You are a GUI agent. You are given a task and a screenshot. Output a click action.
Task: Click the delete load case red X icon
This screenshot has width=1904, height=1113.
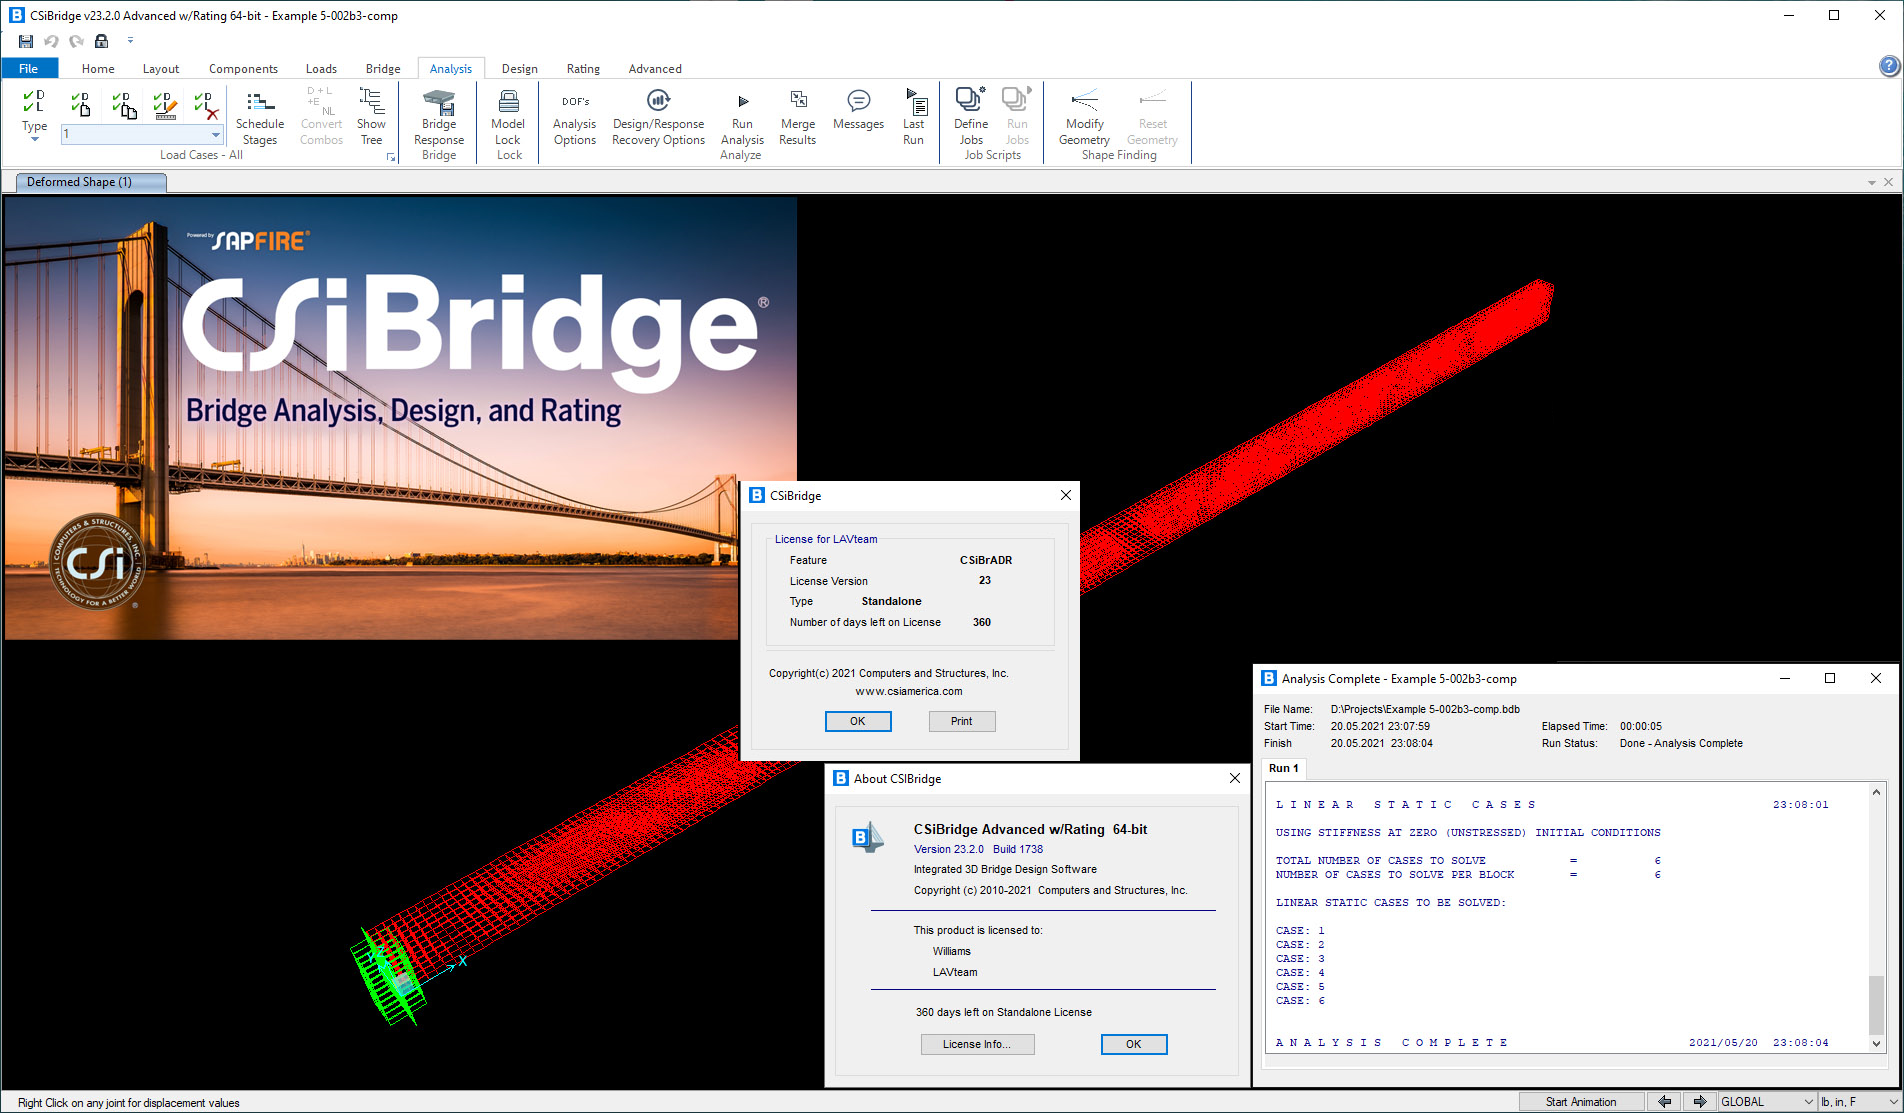pos(206,103)
